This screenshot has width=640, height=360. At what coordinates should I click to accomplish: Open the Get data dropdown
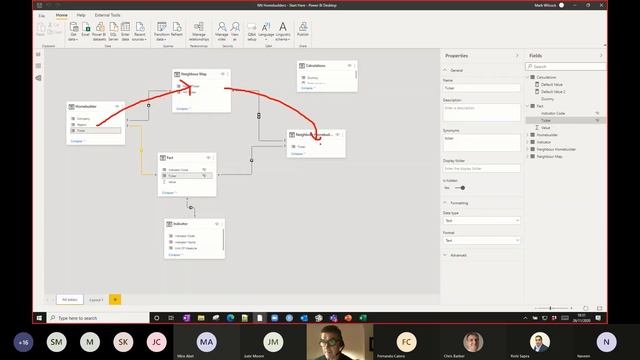73,31
